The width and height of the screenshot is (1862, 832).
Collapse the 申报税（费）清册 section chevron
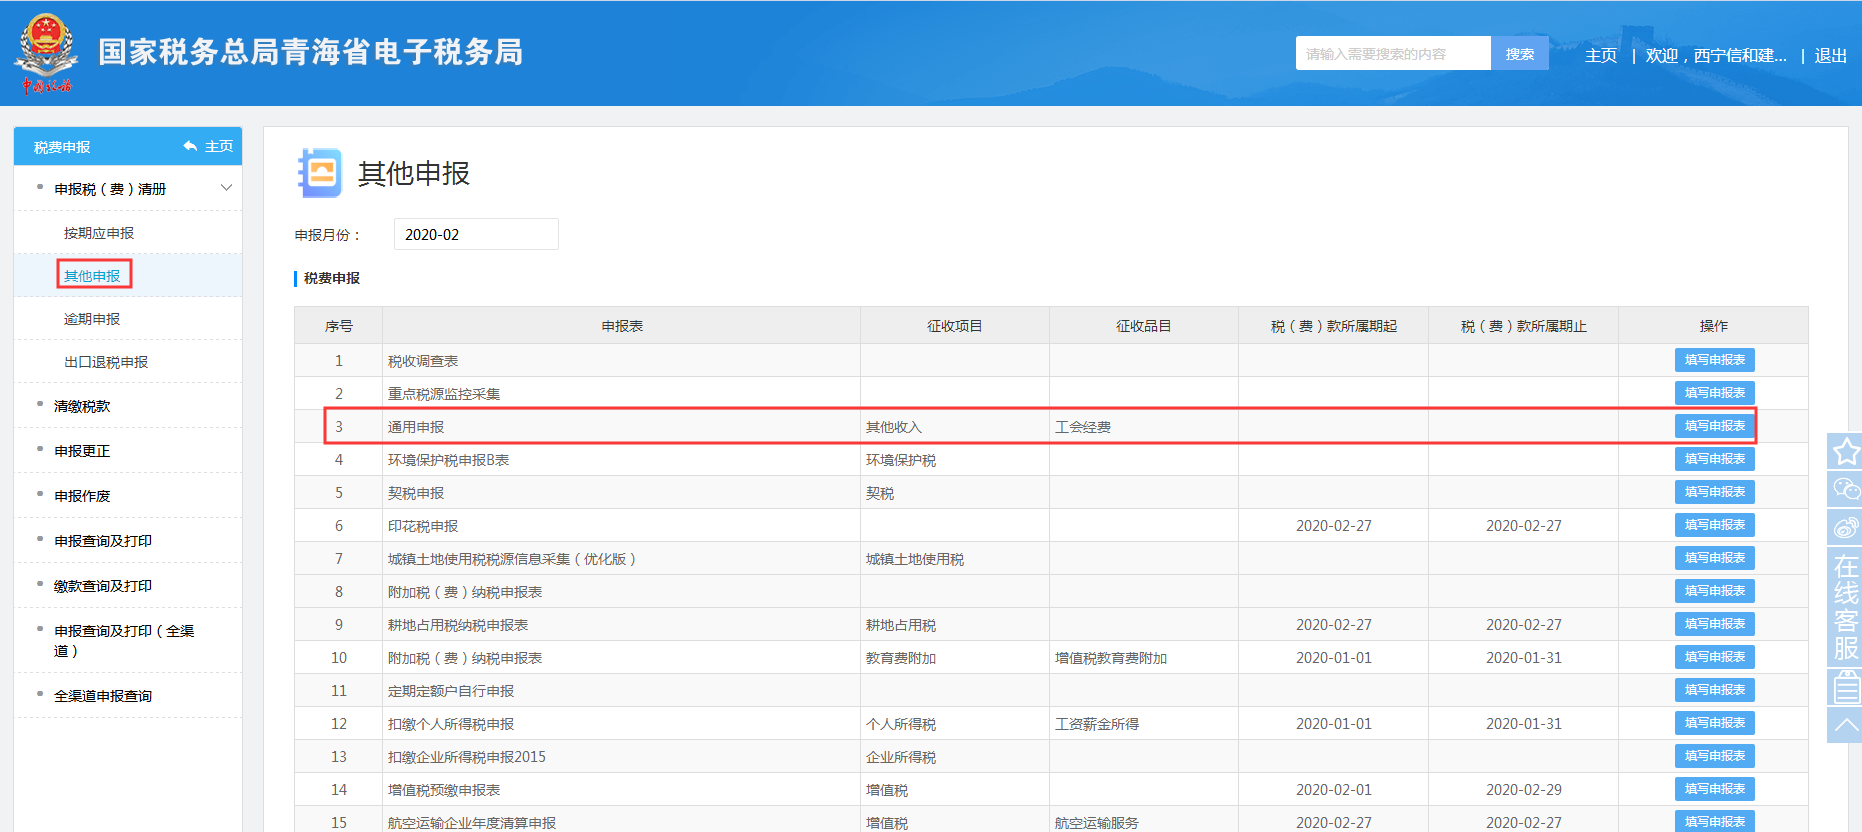click(226, 188)
